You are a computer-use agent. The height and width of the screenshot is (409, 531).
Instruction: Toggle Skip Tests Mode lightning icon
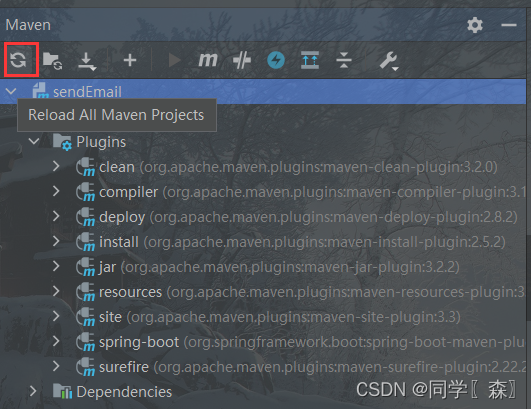[276, 60]
